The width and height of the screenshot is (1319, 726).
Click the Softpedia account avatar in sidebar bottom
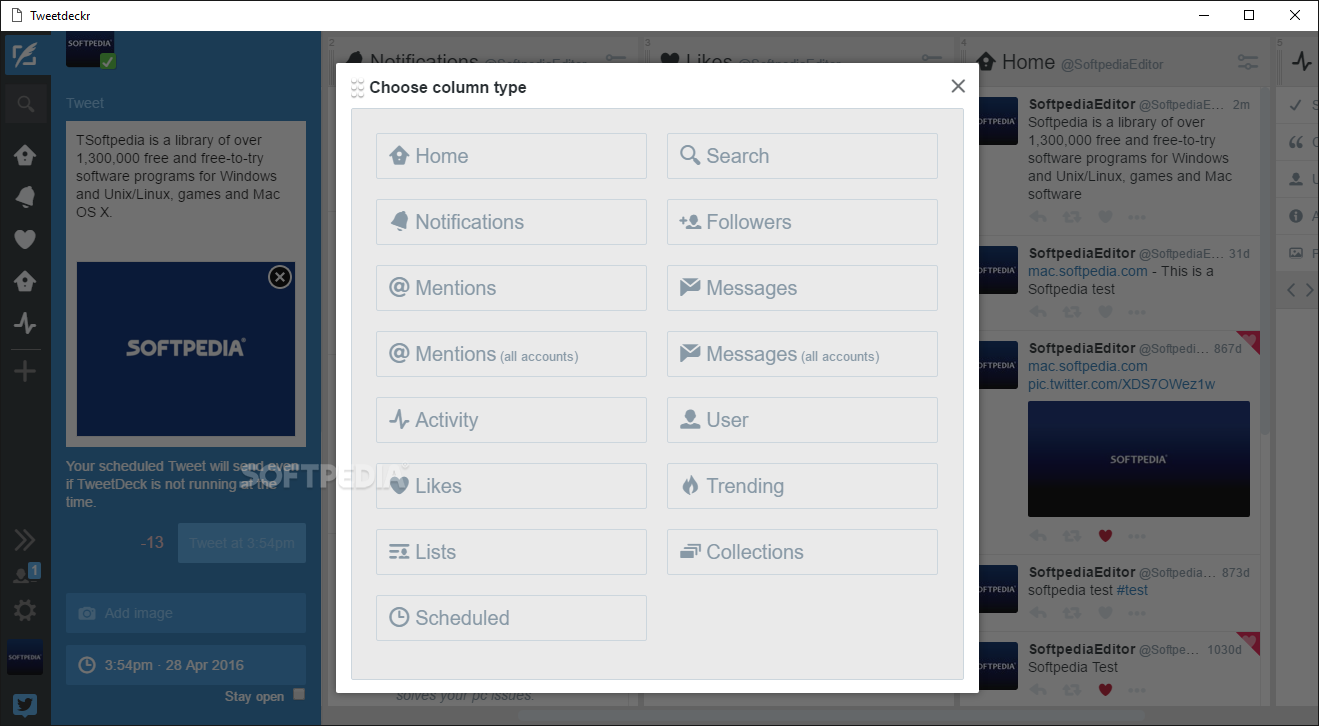click(x=25, y=657)
